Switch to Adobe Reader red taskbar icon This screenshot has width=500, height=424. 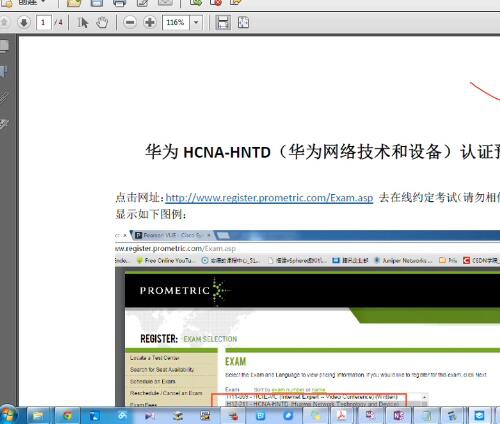(342, 416)
